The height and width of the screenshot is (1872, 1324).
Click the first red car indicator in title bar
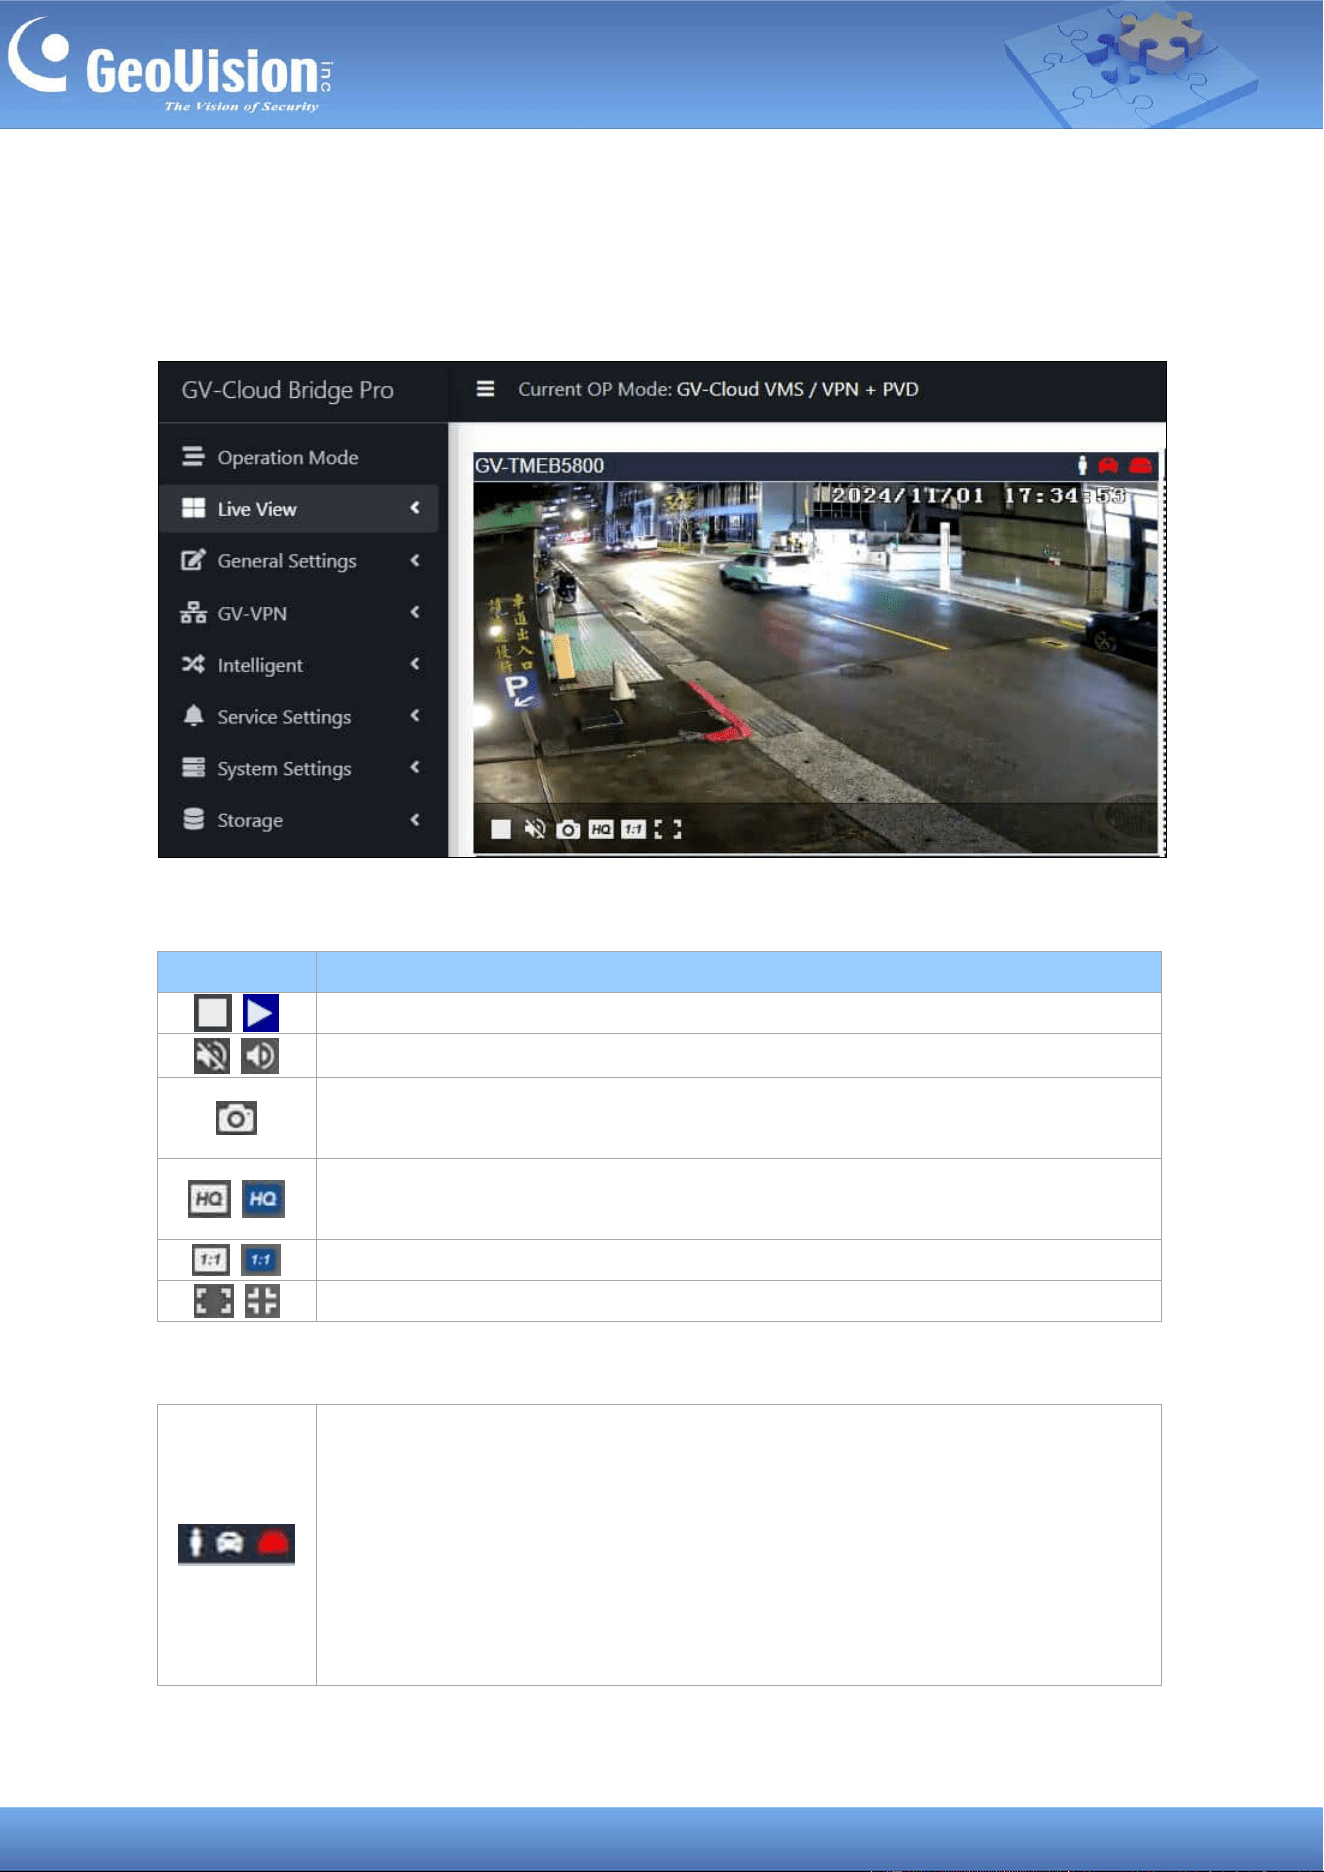click(x=1108, y=465)
